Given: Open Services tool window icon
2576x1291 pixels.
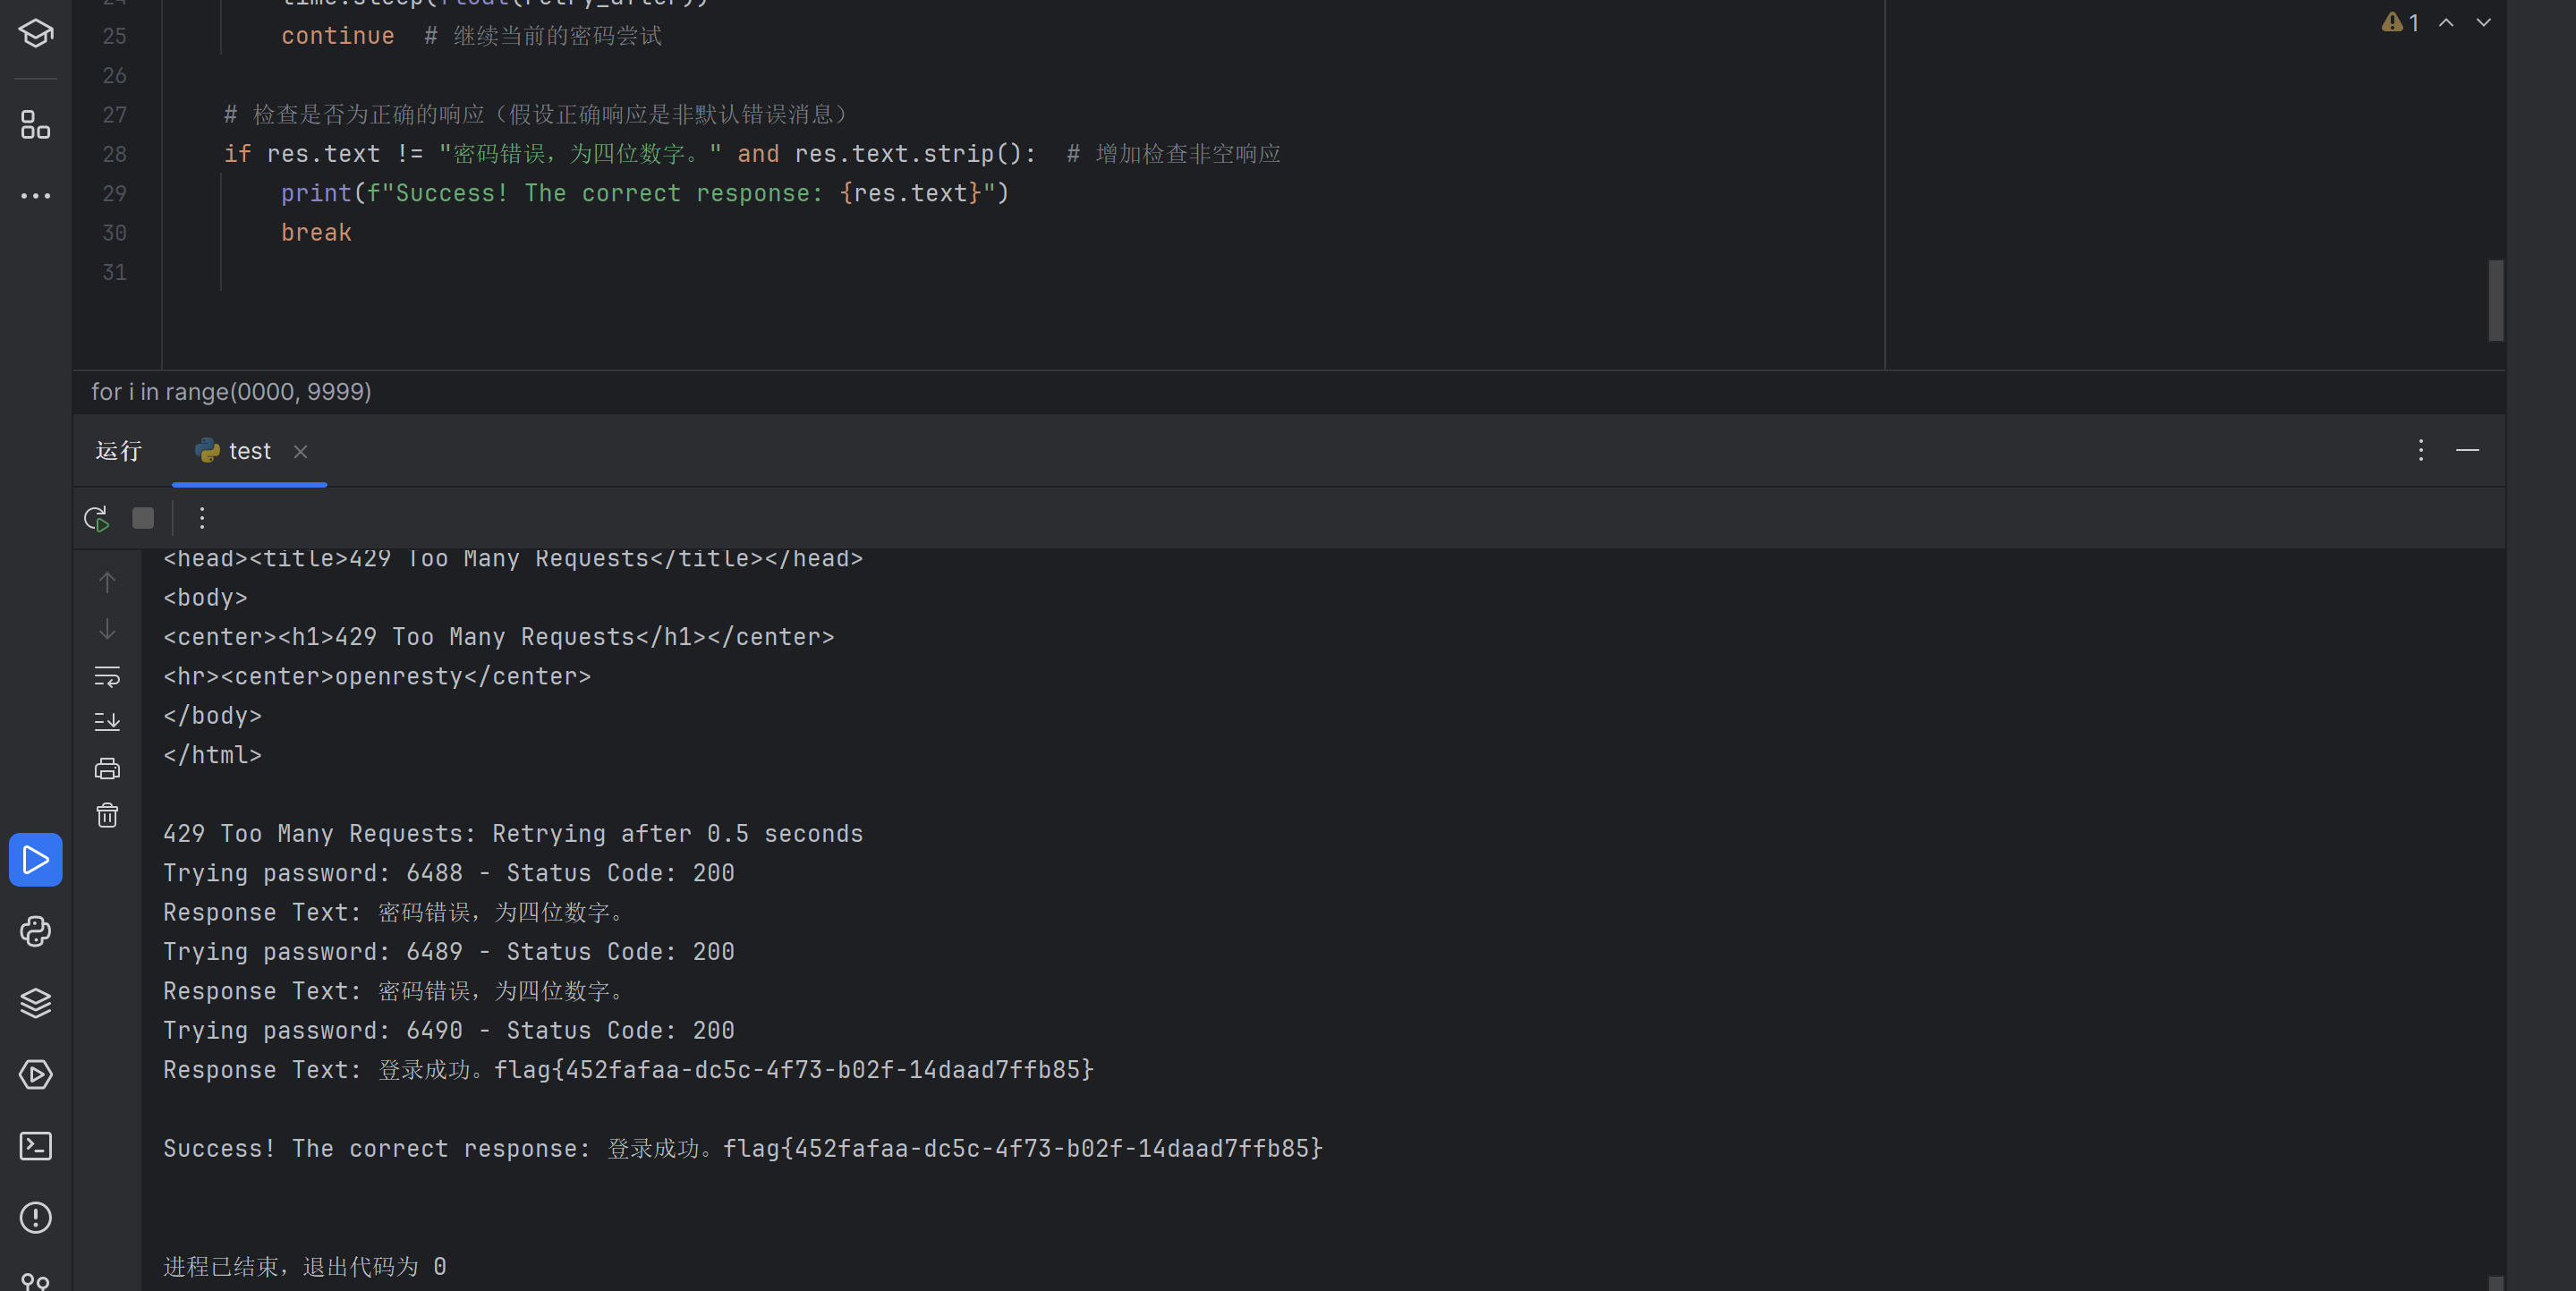Looking at the screenshot, I should coord(36,1074).
